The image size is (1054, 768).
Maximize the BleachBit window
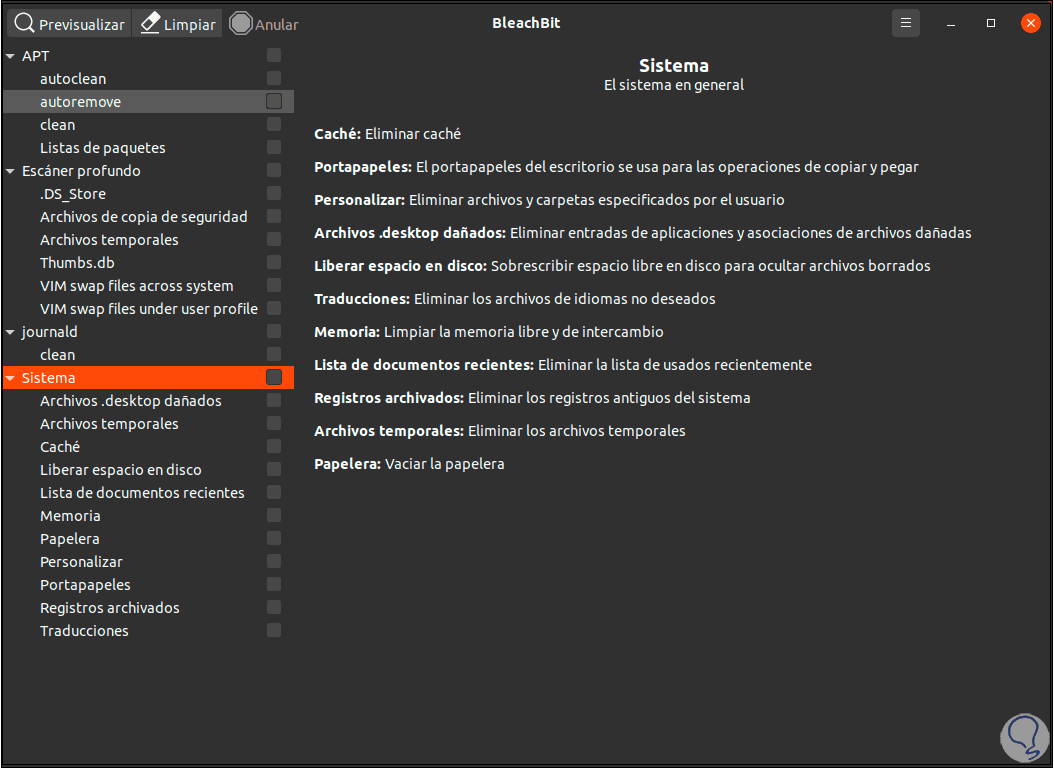(x=990, y=24)
